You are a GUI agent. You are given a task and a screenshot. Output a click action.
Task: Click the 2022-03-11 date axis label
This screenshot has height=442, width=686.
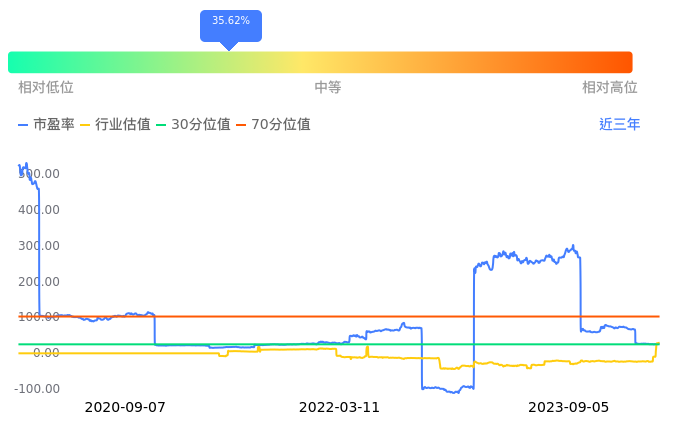tap(340, 408)
